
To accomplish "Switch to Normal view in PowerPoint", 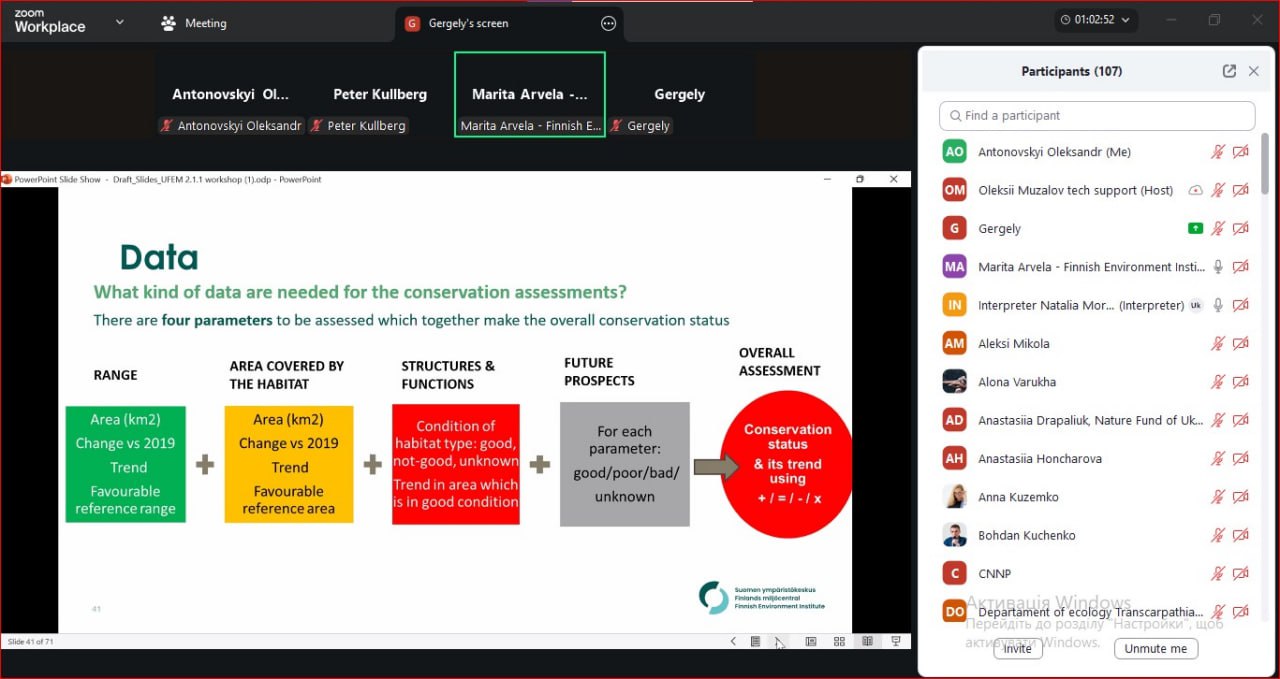I will [x=811, y=642].
